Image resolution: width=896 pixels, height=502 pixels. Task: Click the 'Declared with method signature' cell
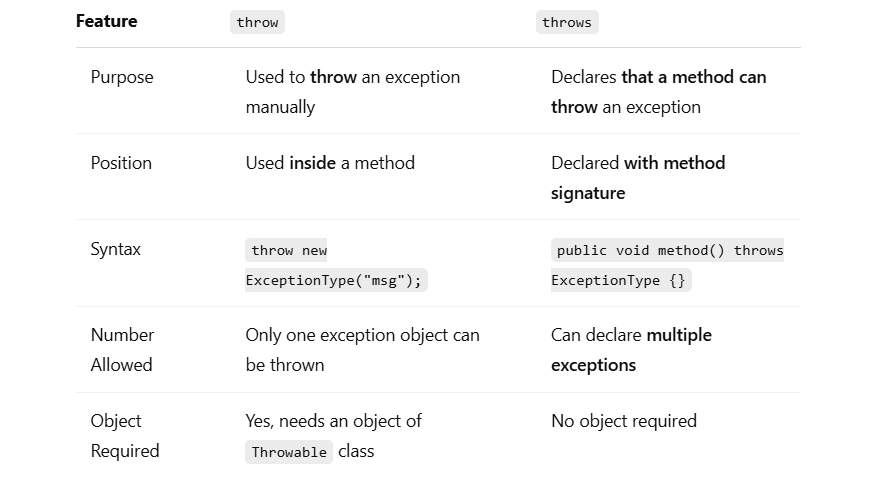[638, 178]
